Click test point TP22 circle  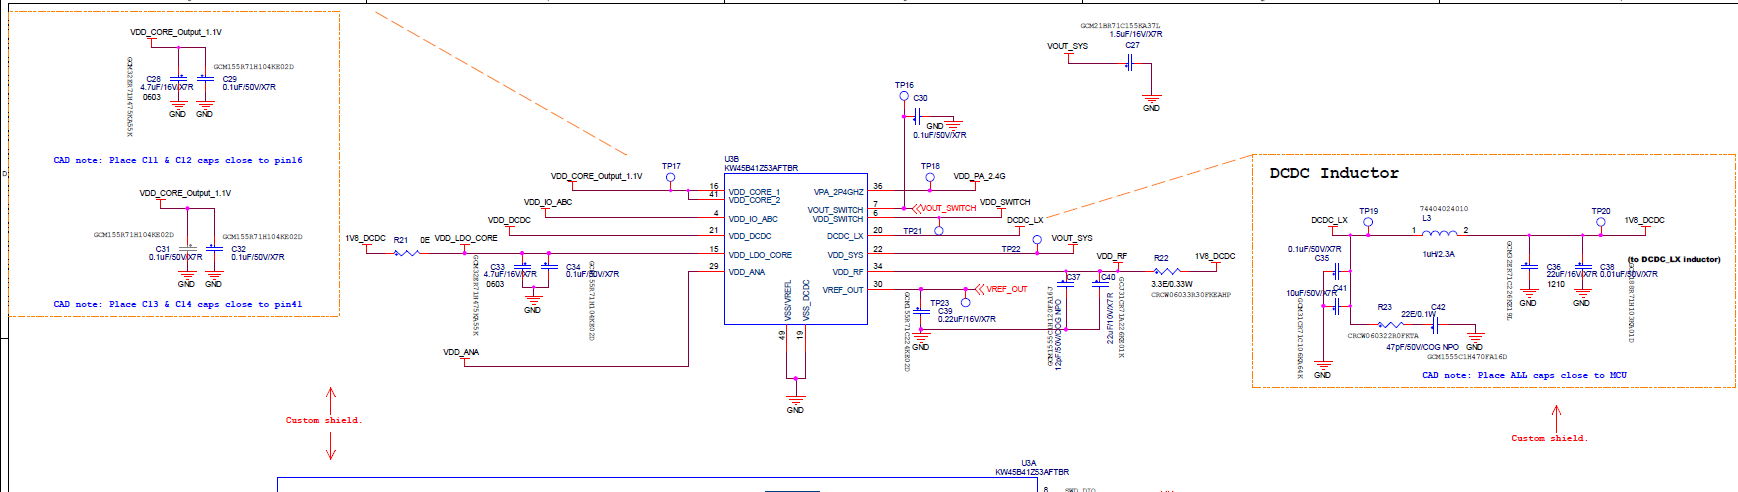click(1037, 240)
